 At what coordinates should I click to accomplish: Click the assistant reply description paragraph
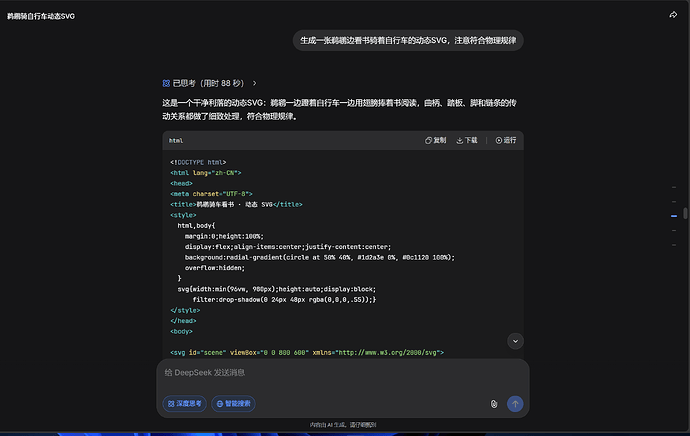pos(339,110)
